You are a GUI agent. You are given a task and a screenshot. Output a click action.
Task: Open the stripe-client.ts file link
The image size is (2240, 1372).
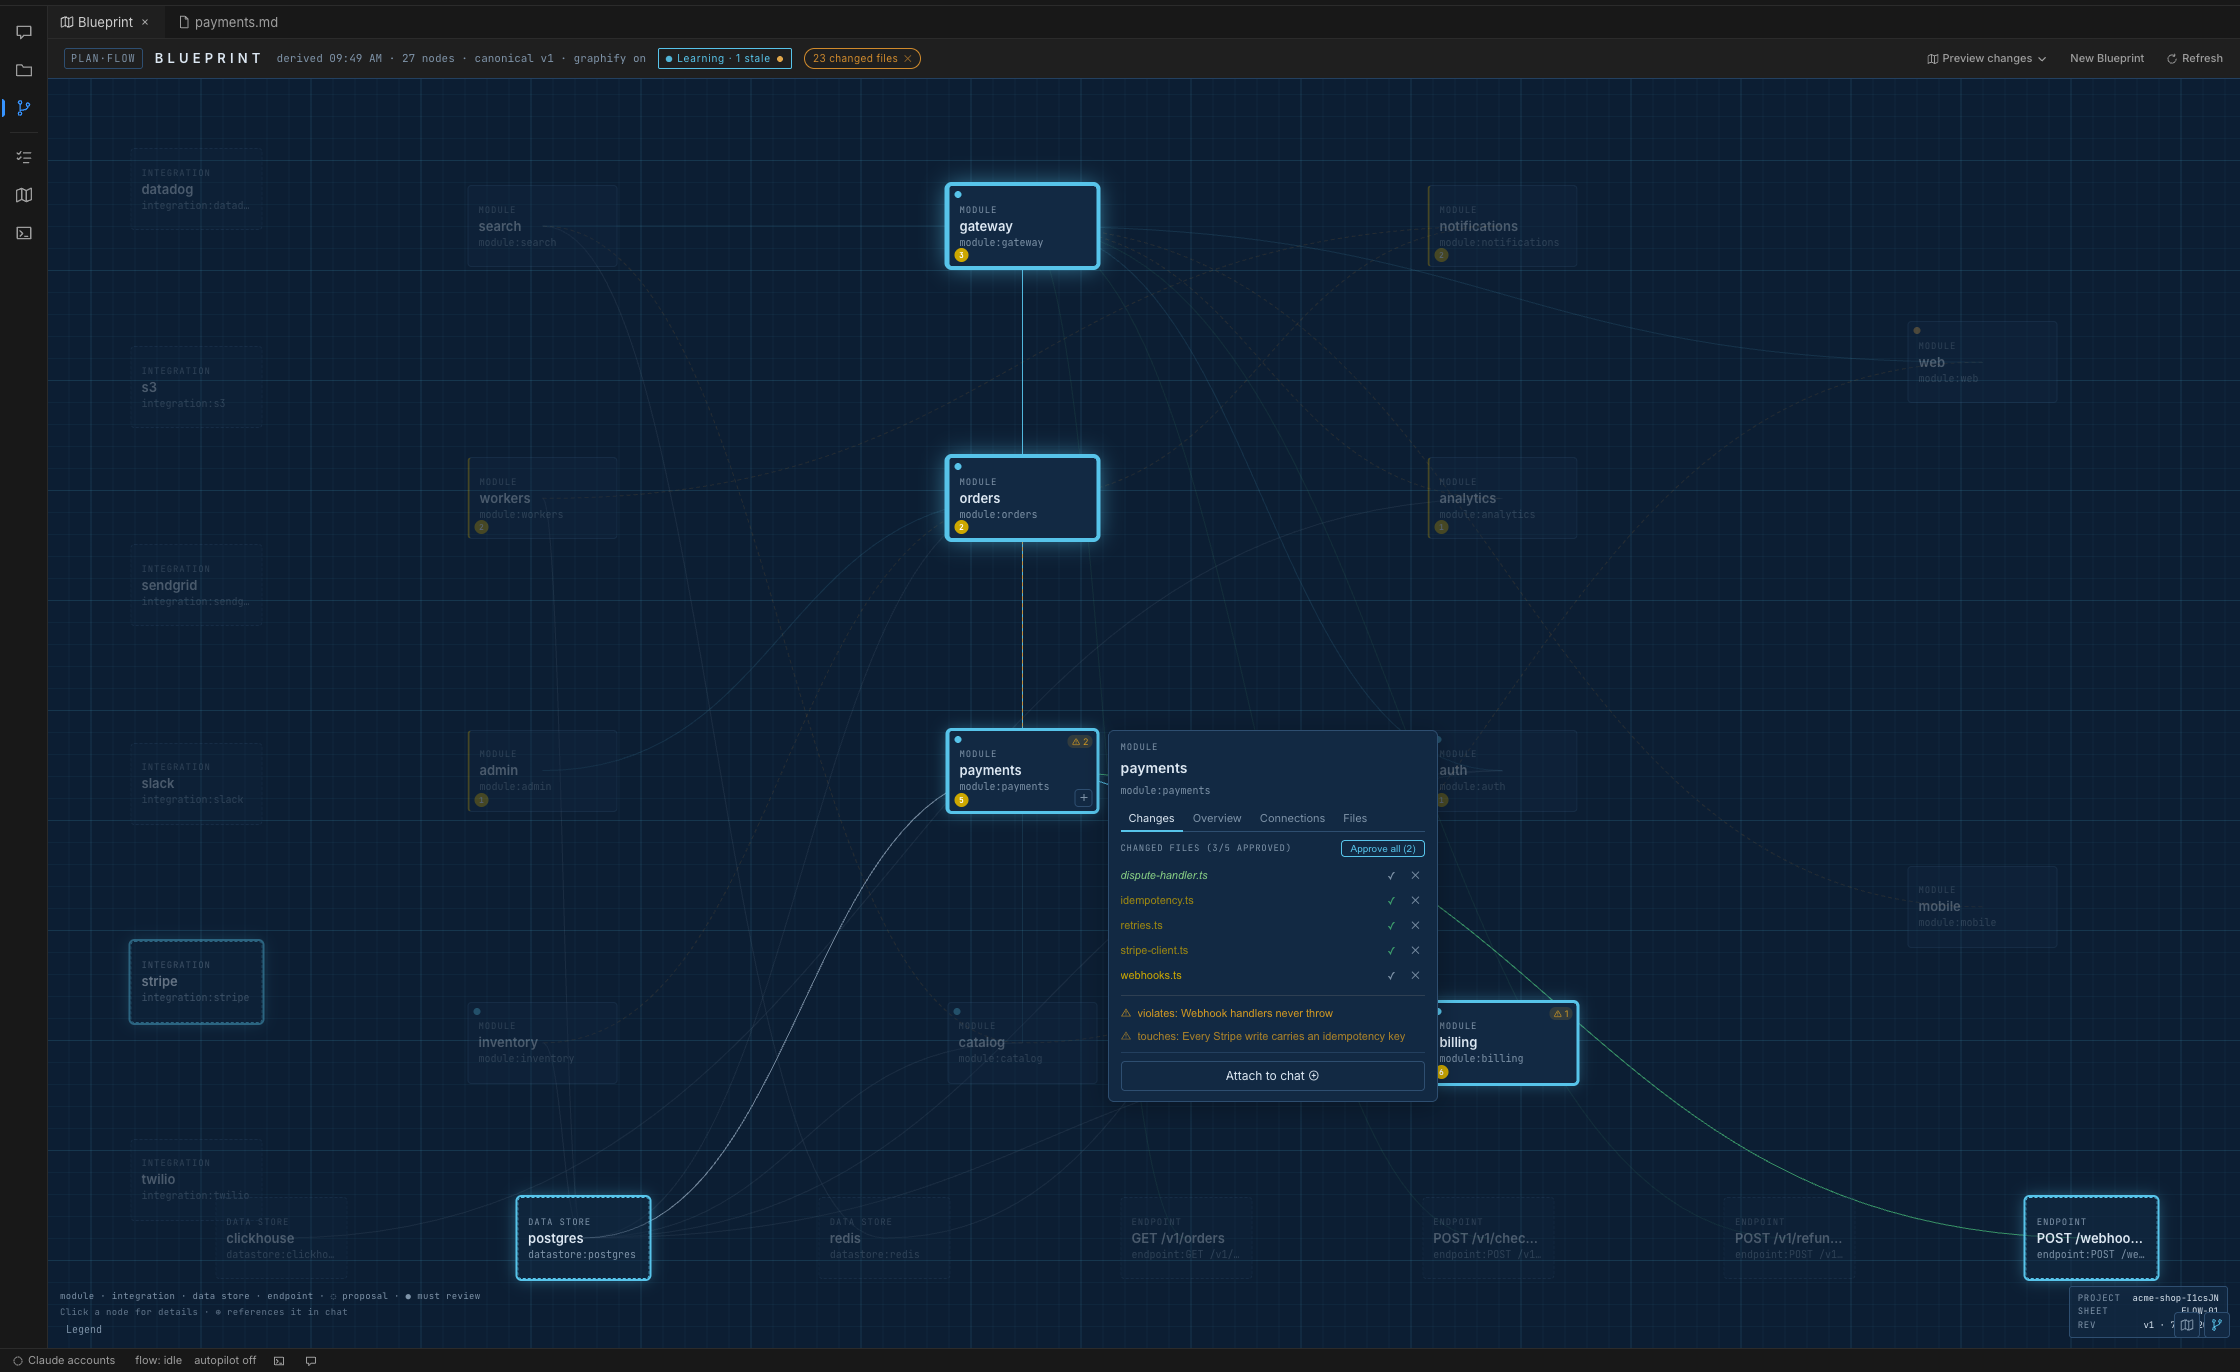pyautogui.click(x=1154, y=951)
